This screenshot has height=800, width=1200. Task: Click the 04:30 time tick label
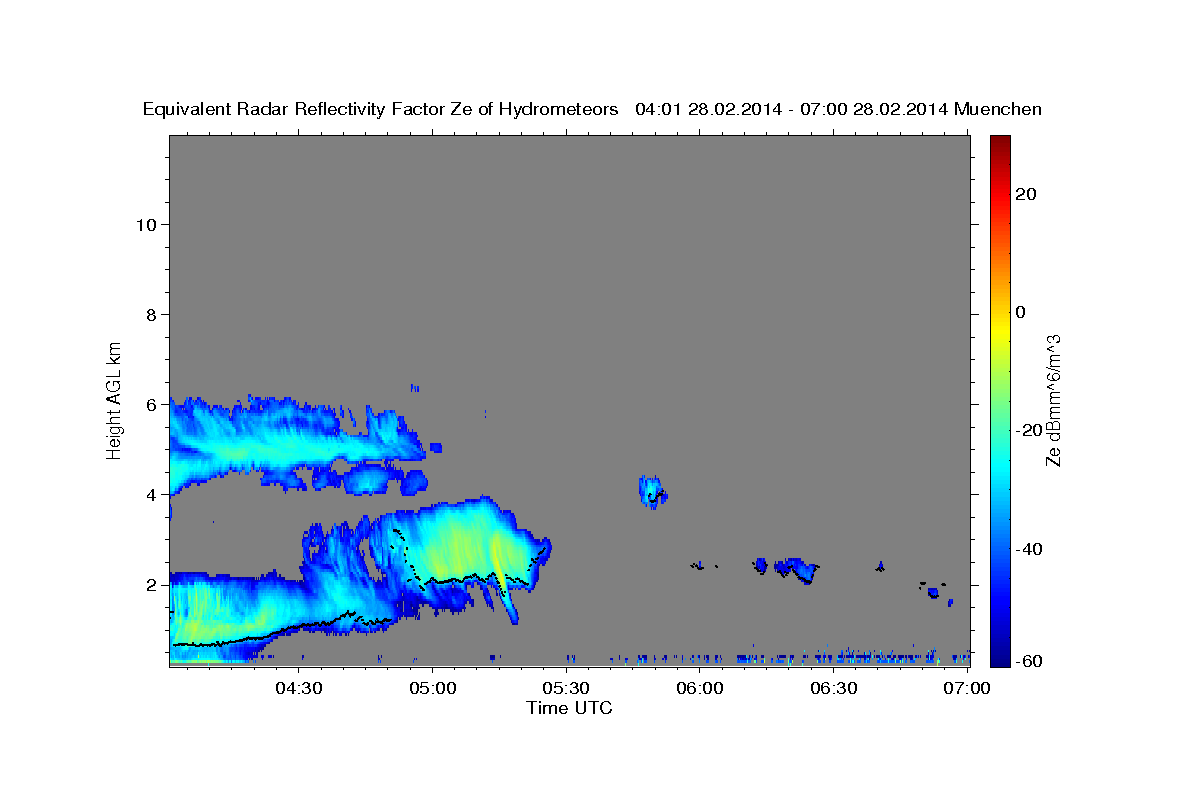[x=299, y=688]
